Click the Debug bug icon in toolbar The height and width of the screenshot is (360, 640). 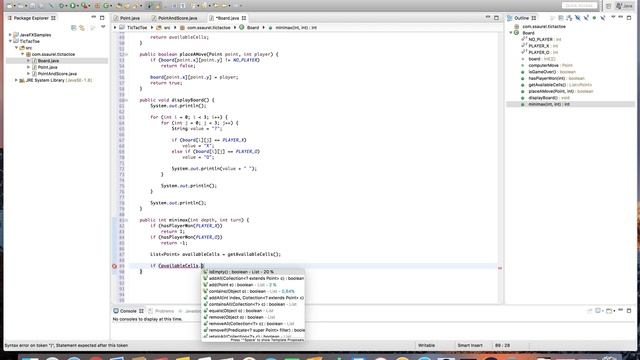61,6
